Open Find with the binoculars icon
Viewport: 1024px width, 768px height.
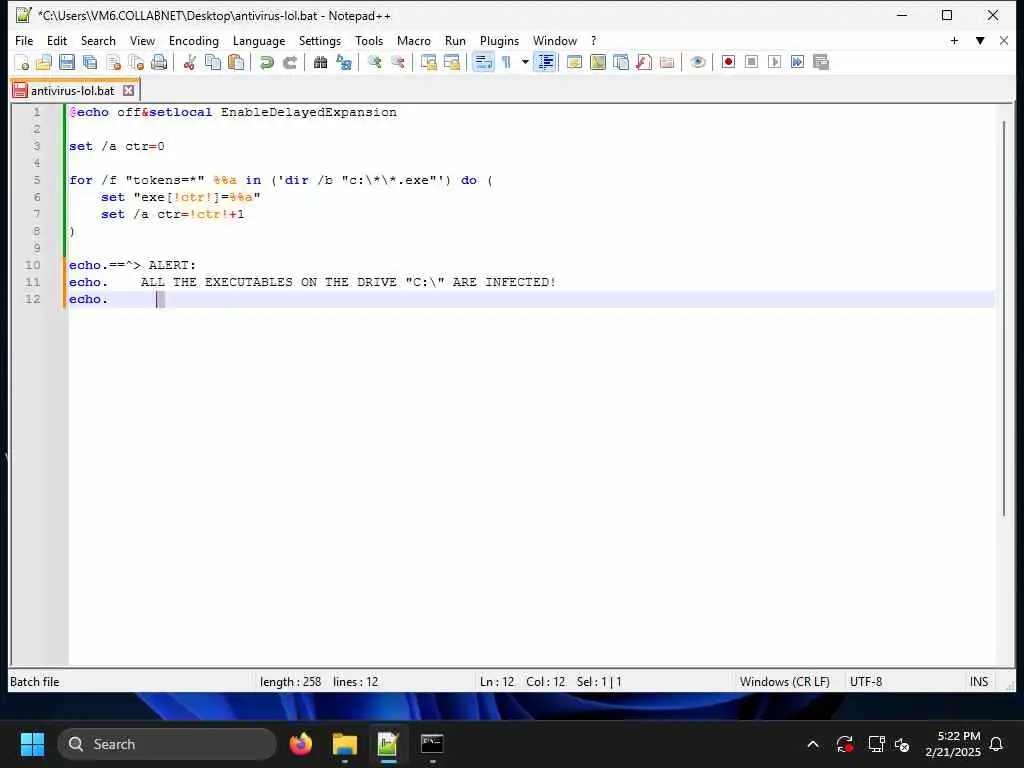[320, 63]
